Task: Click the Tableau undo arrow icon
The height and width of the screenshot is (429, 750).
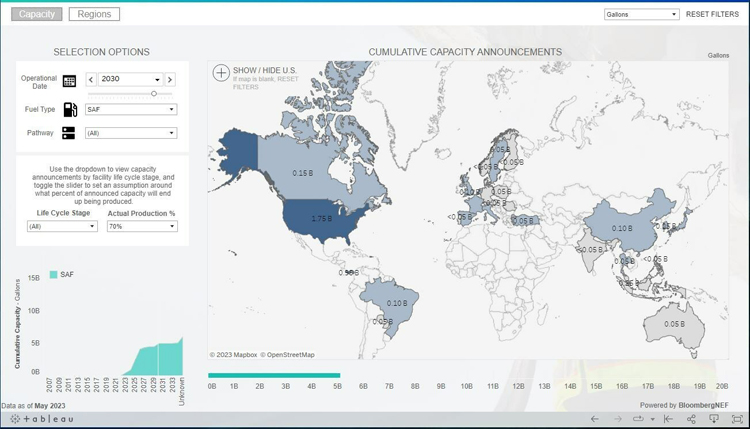Action: point(595,419)
